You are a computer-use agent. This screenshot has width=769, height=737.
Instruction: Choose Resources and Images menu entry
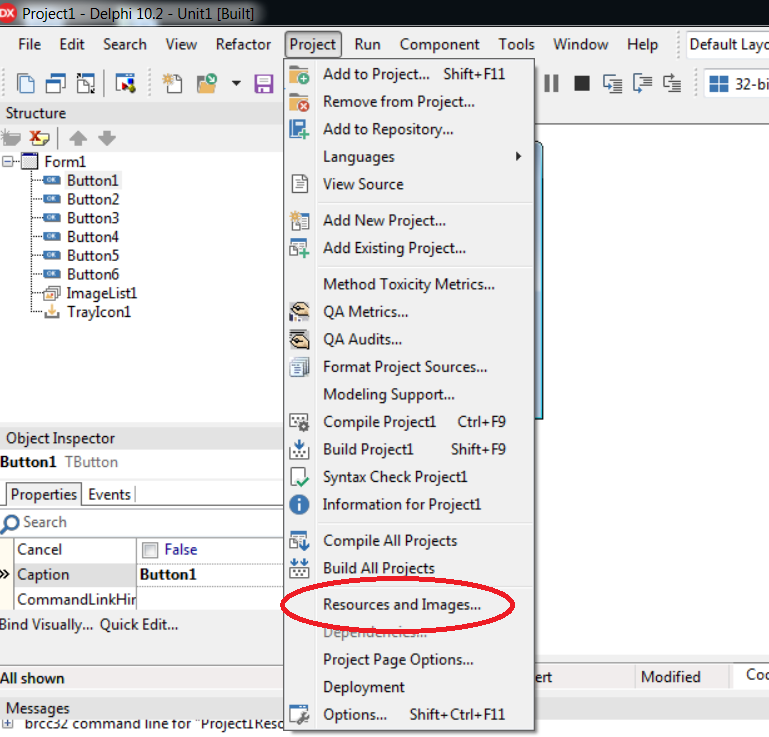pos(409,604)
